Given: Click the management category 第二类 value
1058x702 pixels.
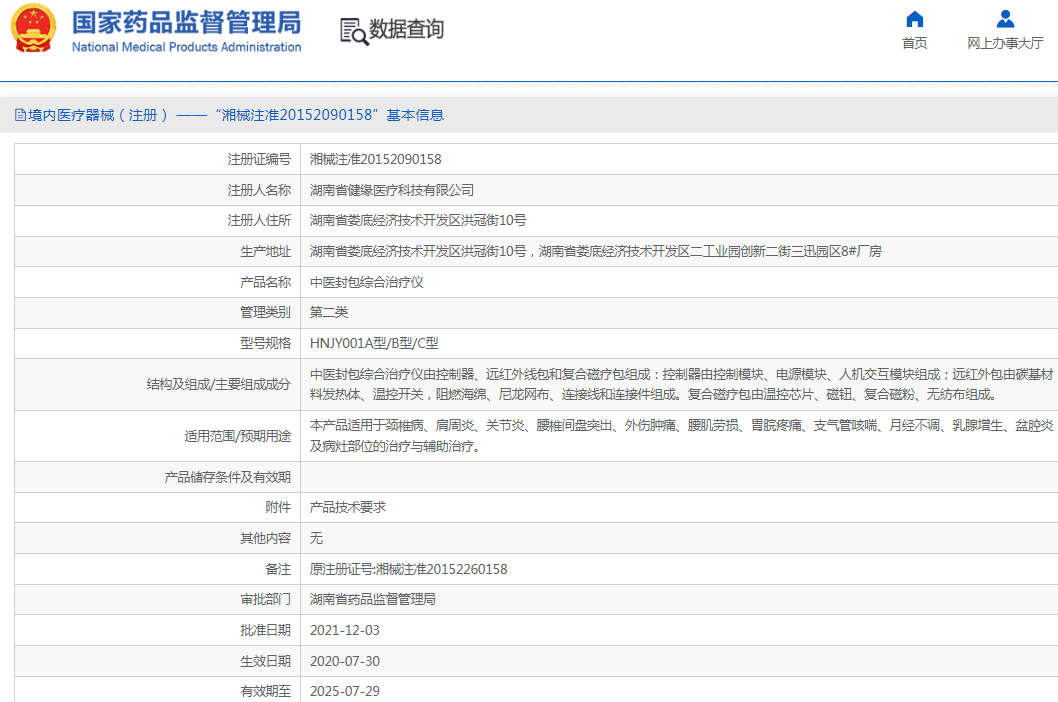Looking at the screenshot, I should click(x=328, y=313).
